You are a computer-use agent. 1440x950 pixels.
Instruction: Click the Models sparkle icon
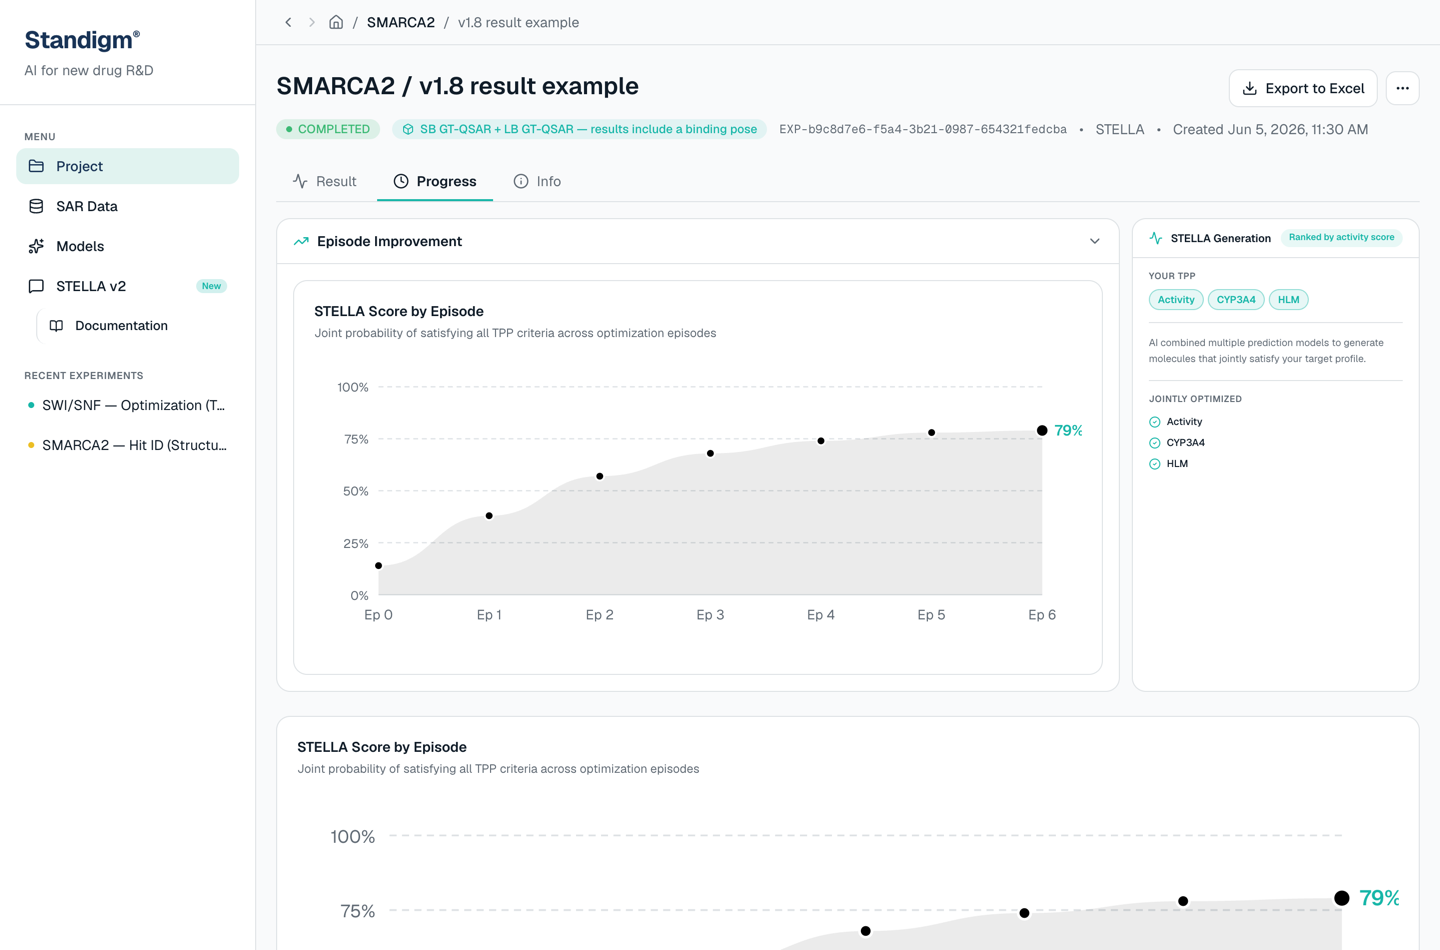point(36,246)
